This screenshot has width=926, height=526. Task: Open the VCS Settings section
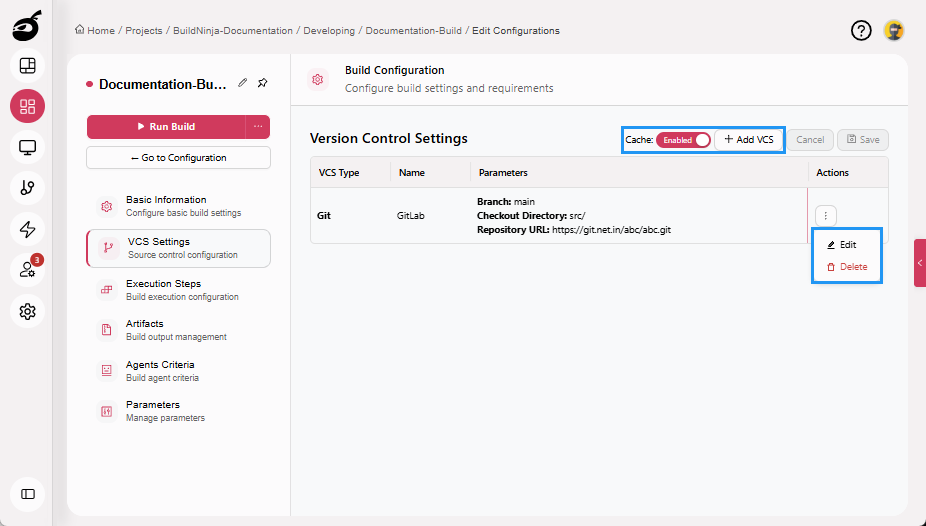(178, 248)
